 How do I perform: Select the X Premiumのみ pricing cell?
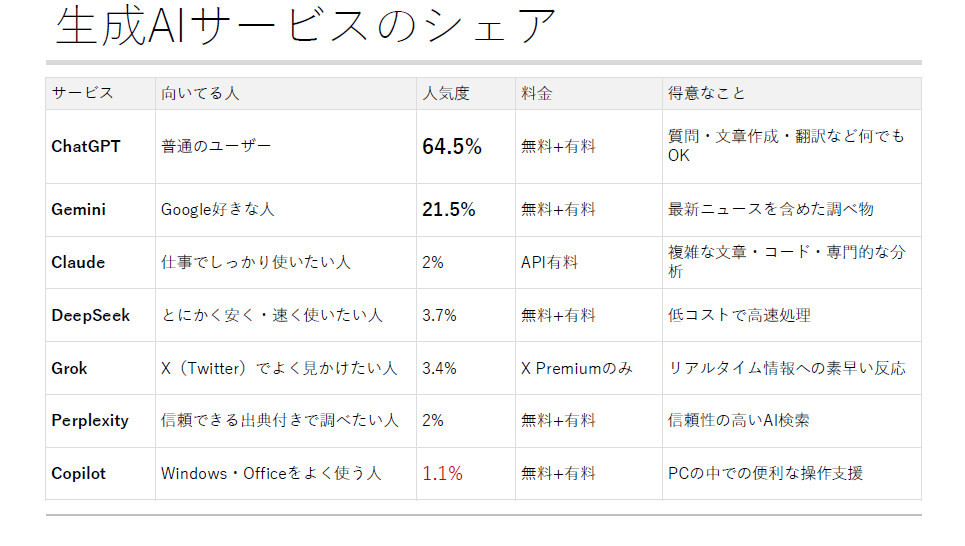click(x=576, y=368)
